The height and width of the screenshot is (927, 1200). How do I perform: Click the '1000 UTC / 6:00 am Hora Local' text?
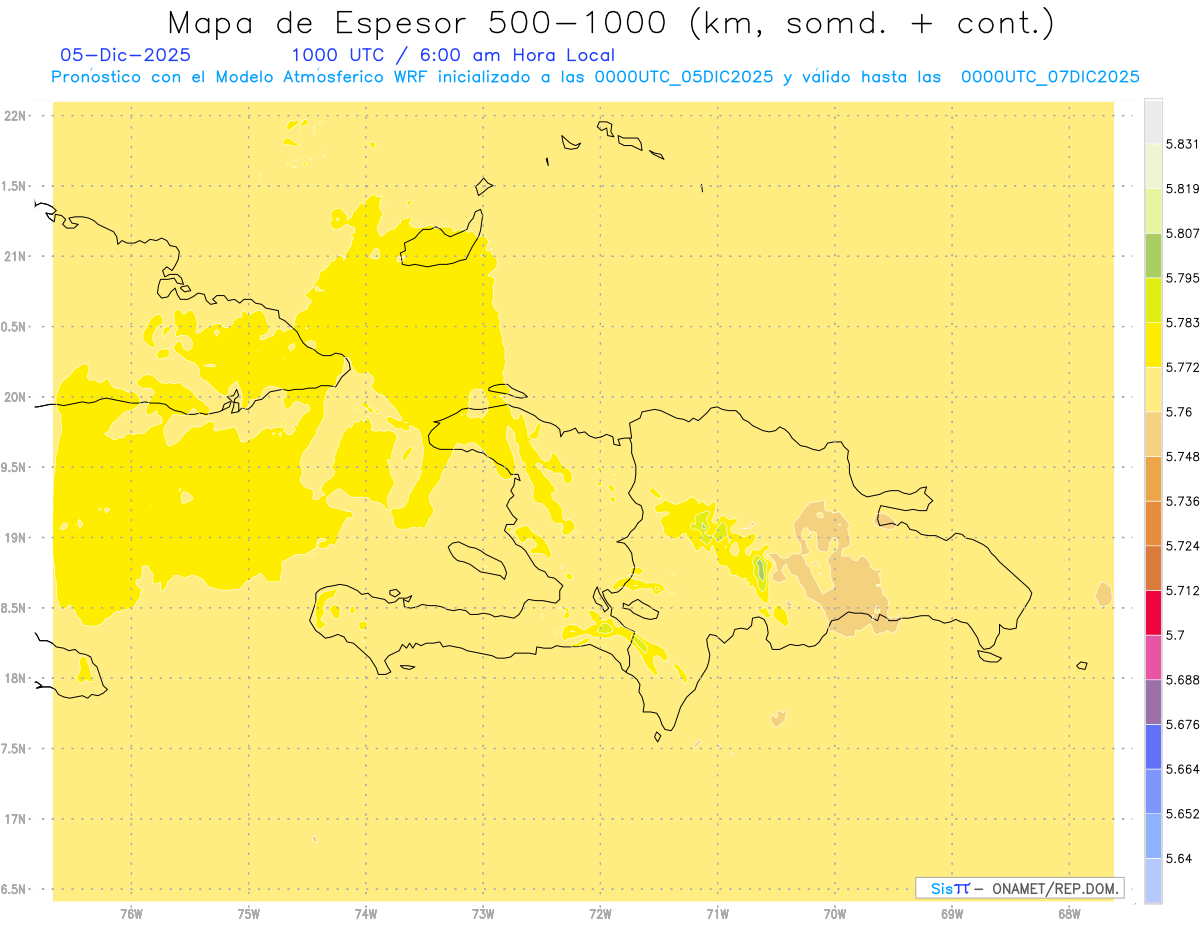point(453,55)
